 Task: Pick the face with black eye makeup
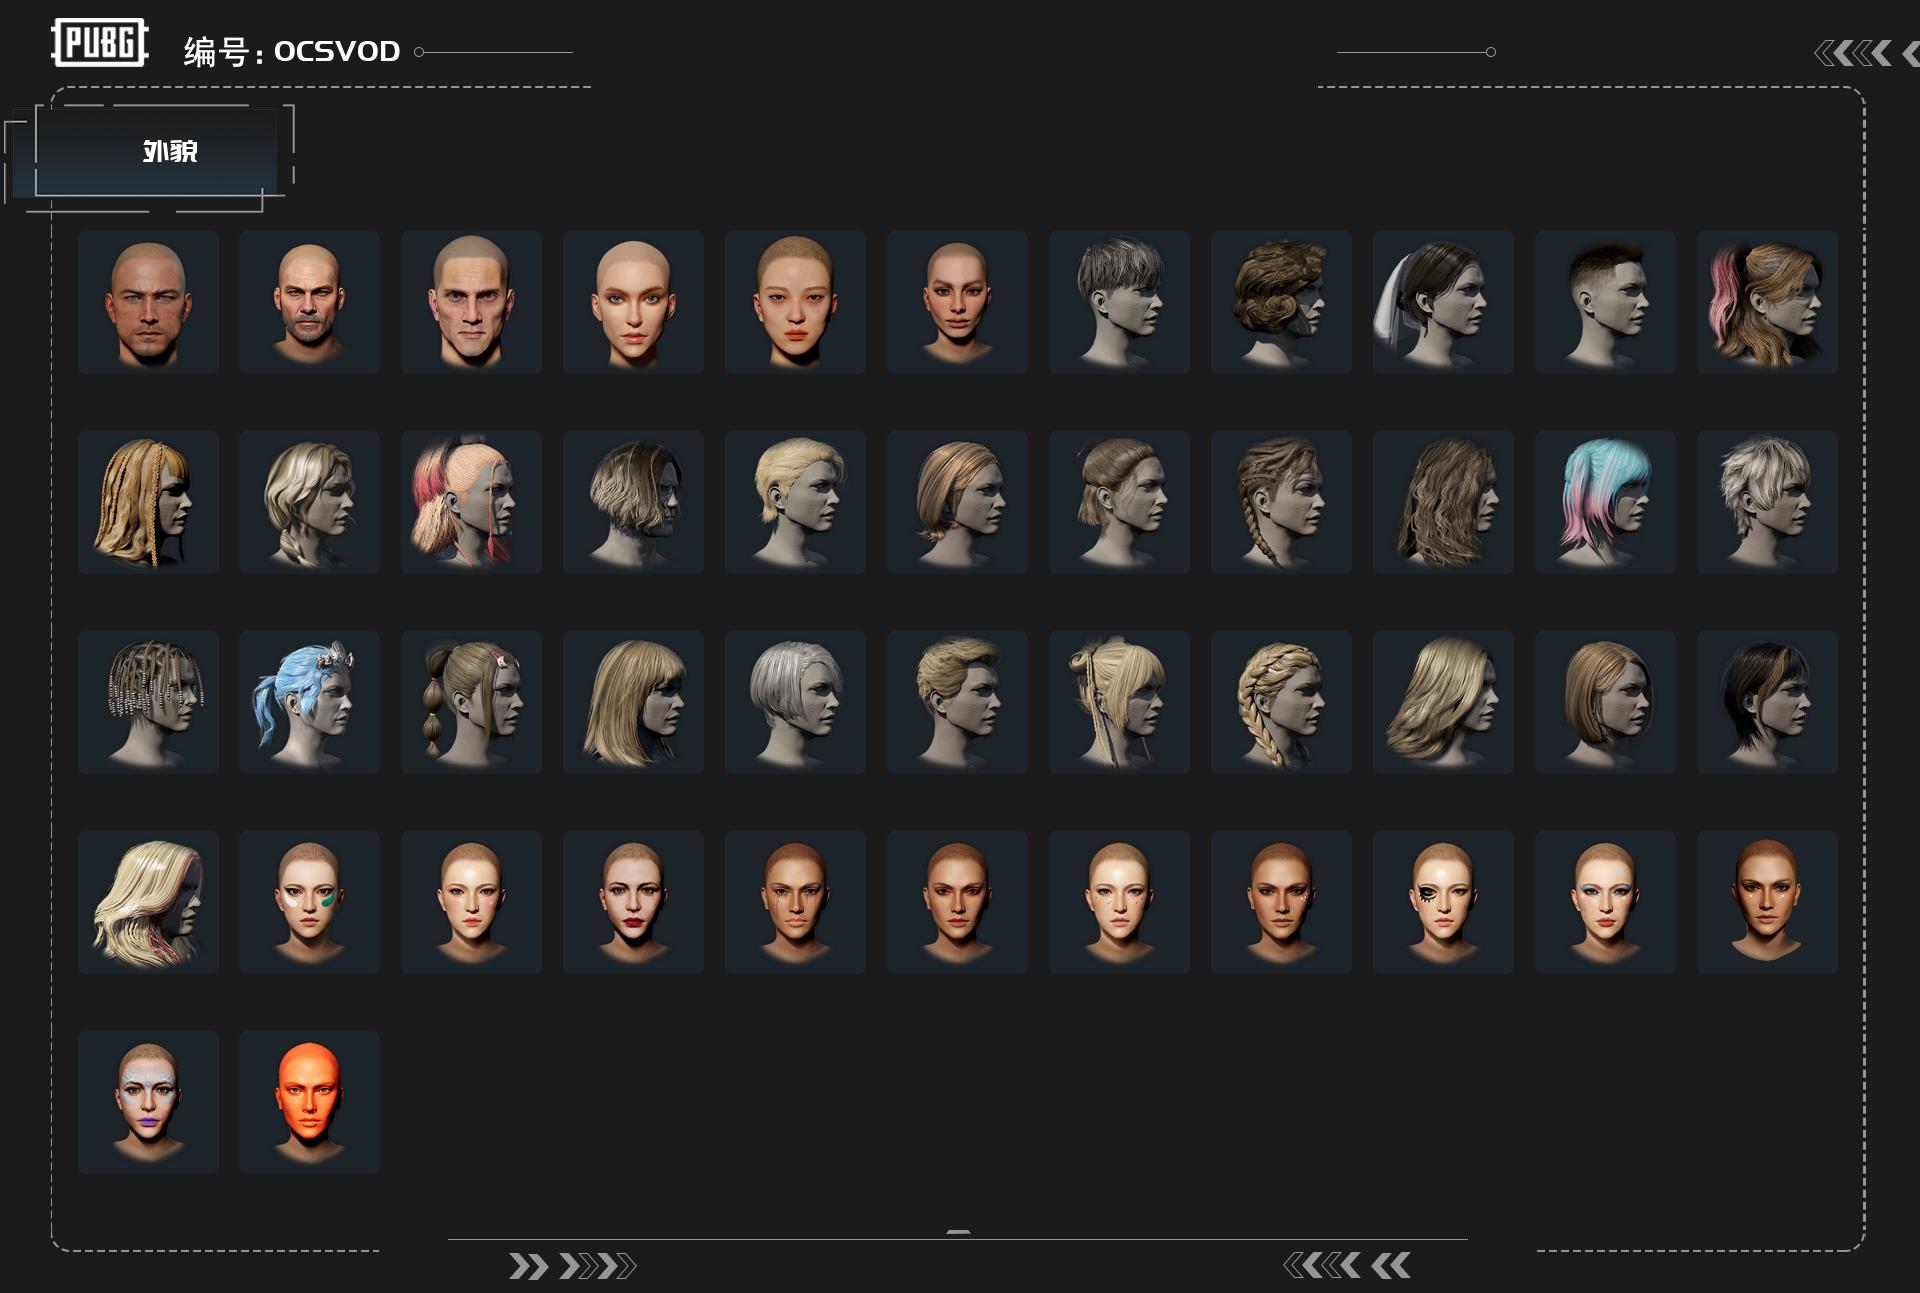1443,902
